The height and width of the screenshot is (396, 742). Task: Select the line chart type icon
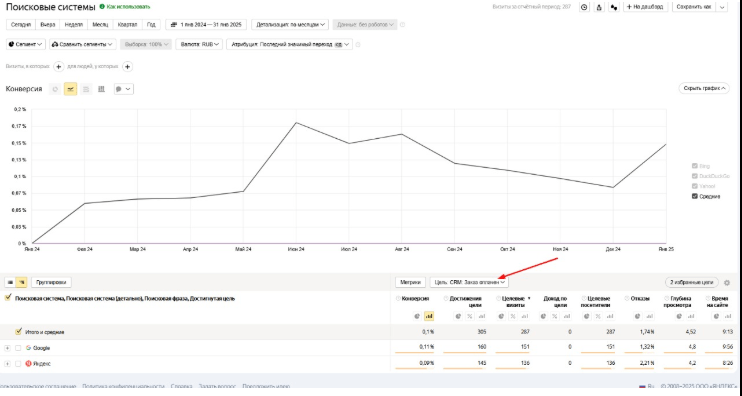71,89
